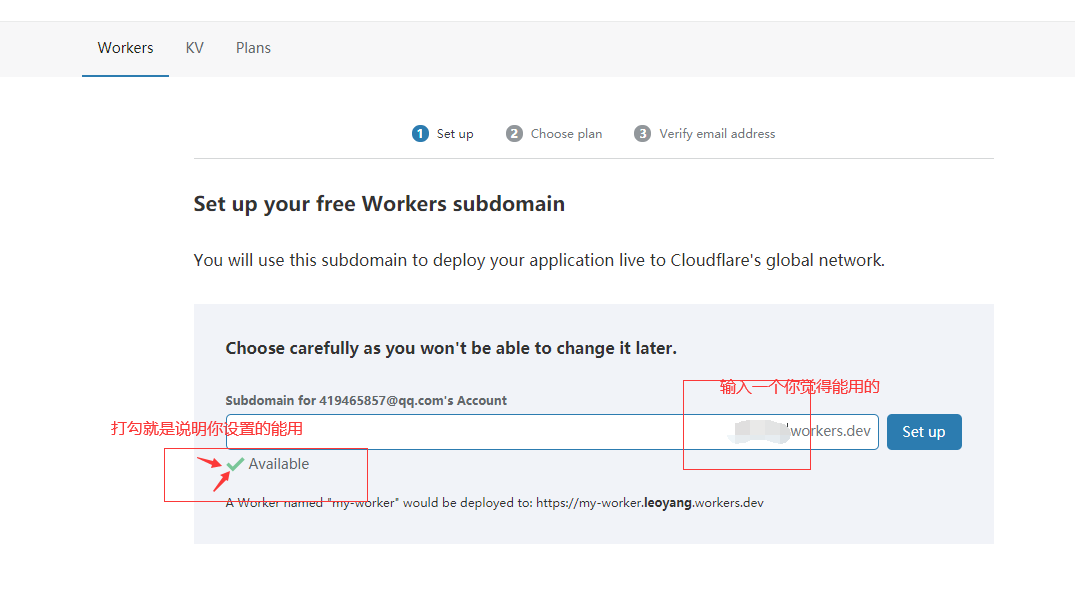Click the red "打勾就是说明你设置的能用" annotation
1075x589 pixels.
click(x=206, y=428)
